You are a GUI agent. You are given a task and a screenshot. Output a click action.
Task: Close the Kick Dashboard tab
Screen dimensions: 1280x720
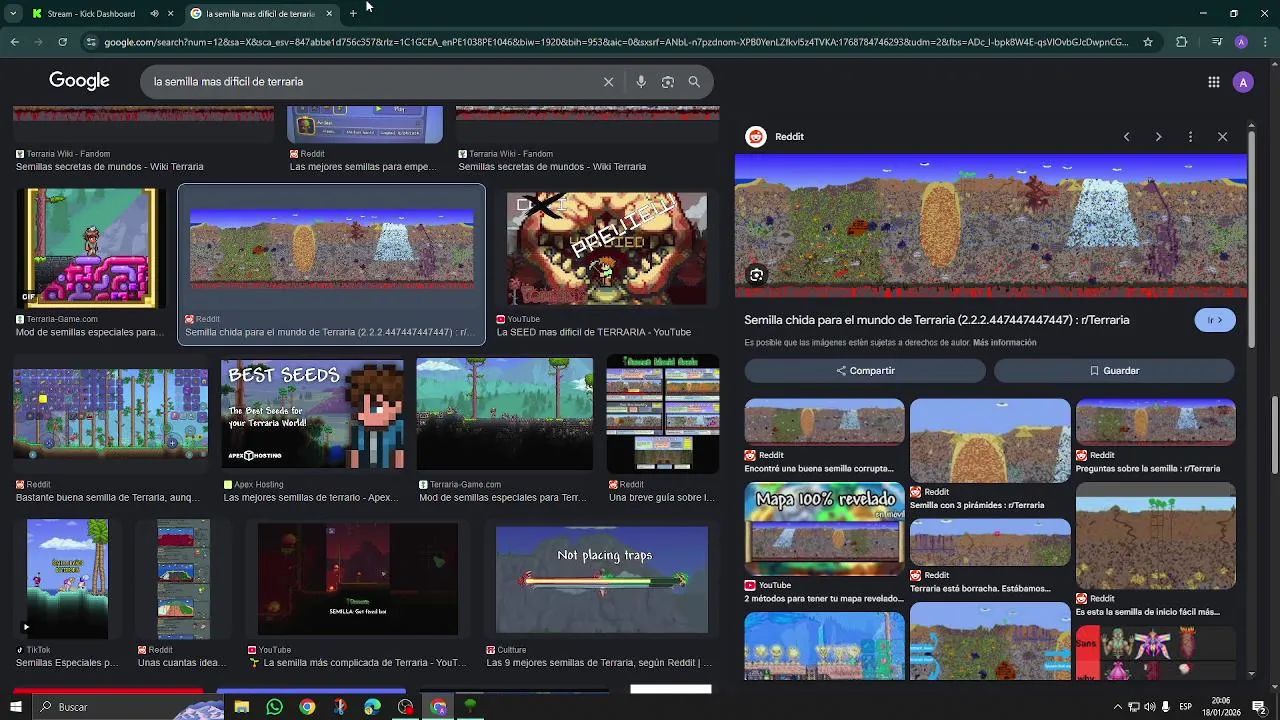(170, 14)
